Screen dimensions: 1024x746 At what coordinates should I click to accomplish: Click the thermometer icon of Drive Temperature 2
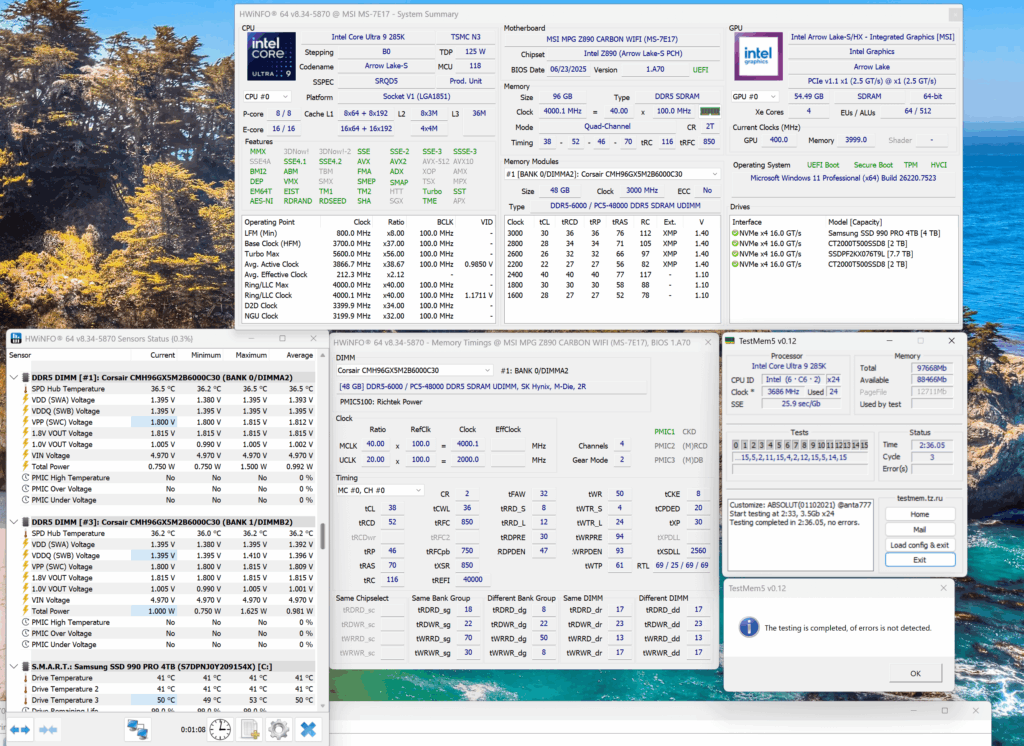click(x=26, y=689)
